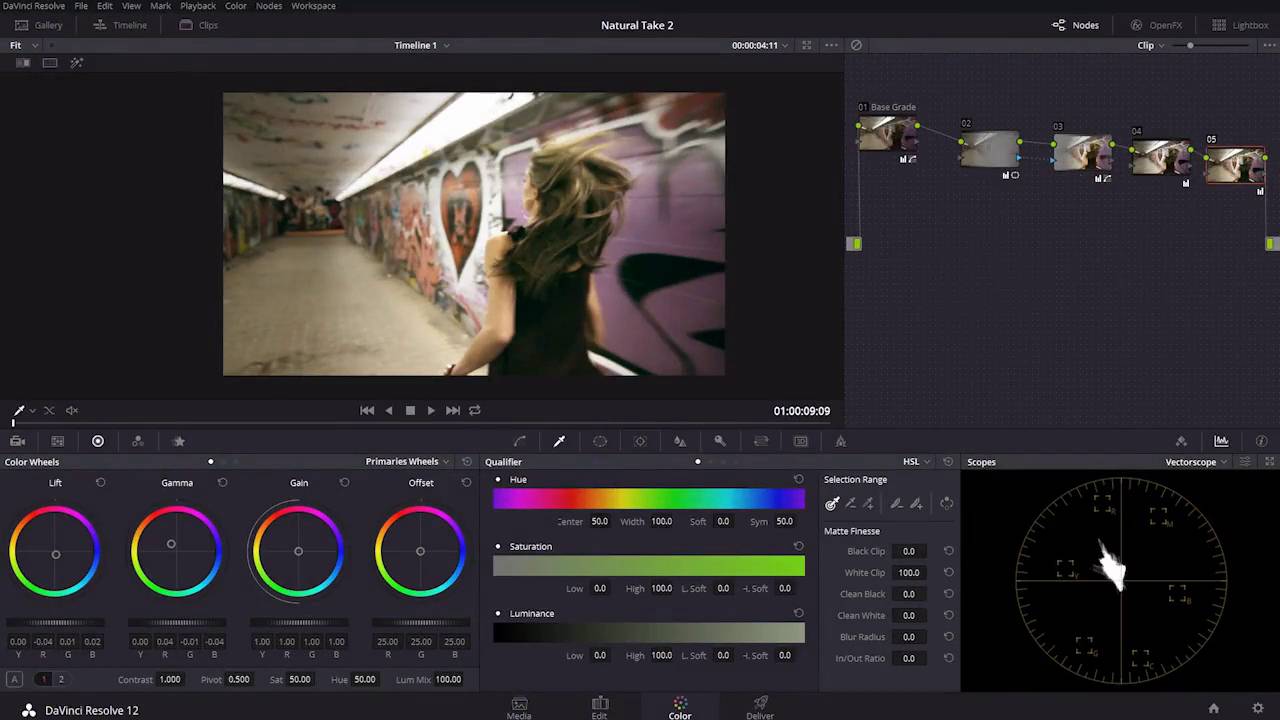The height and width of the screenshot is (720, 1280).
Task: Toggle the Saturation qualifier on or off
Action: pyautogui.click(x=498, y=547)
